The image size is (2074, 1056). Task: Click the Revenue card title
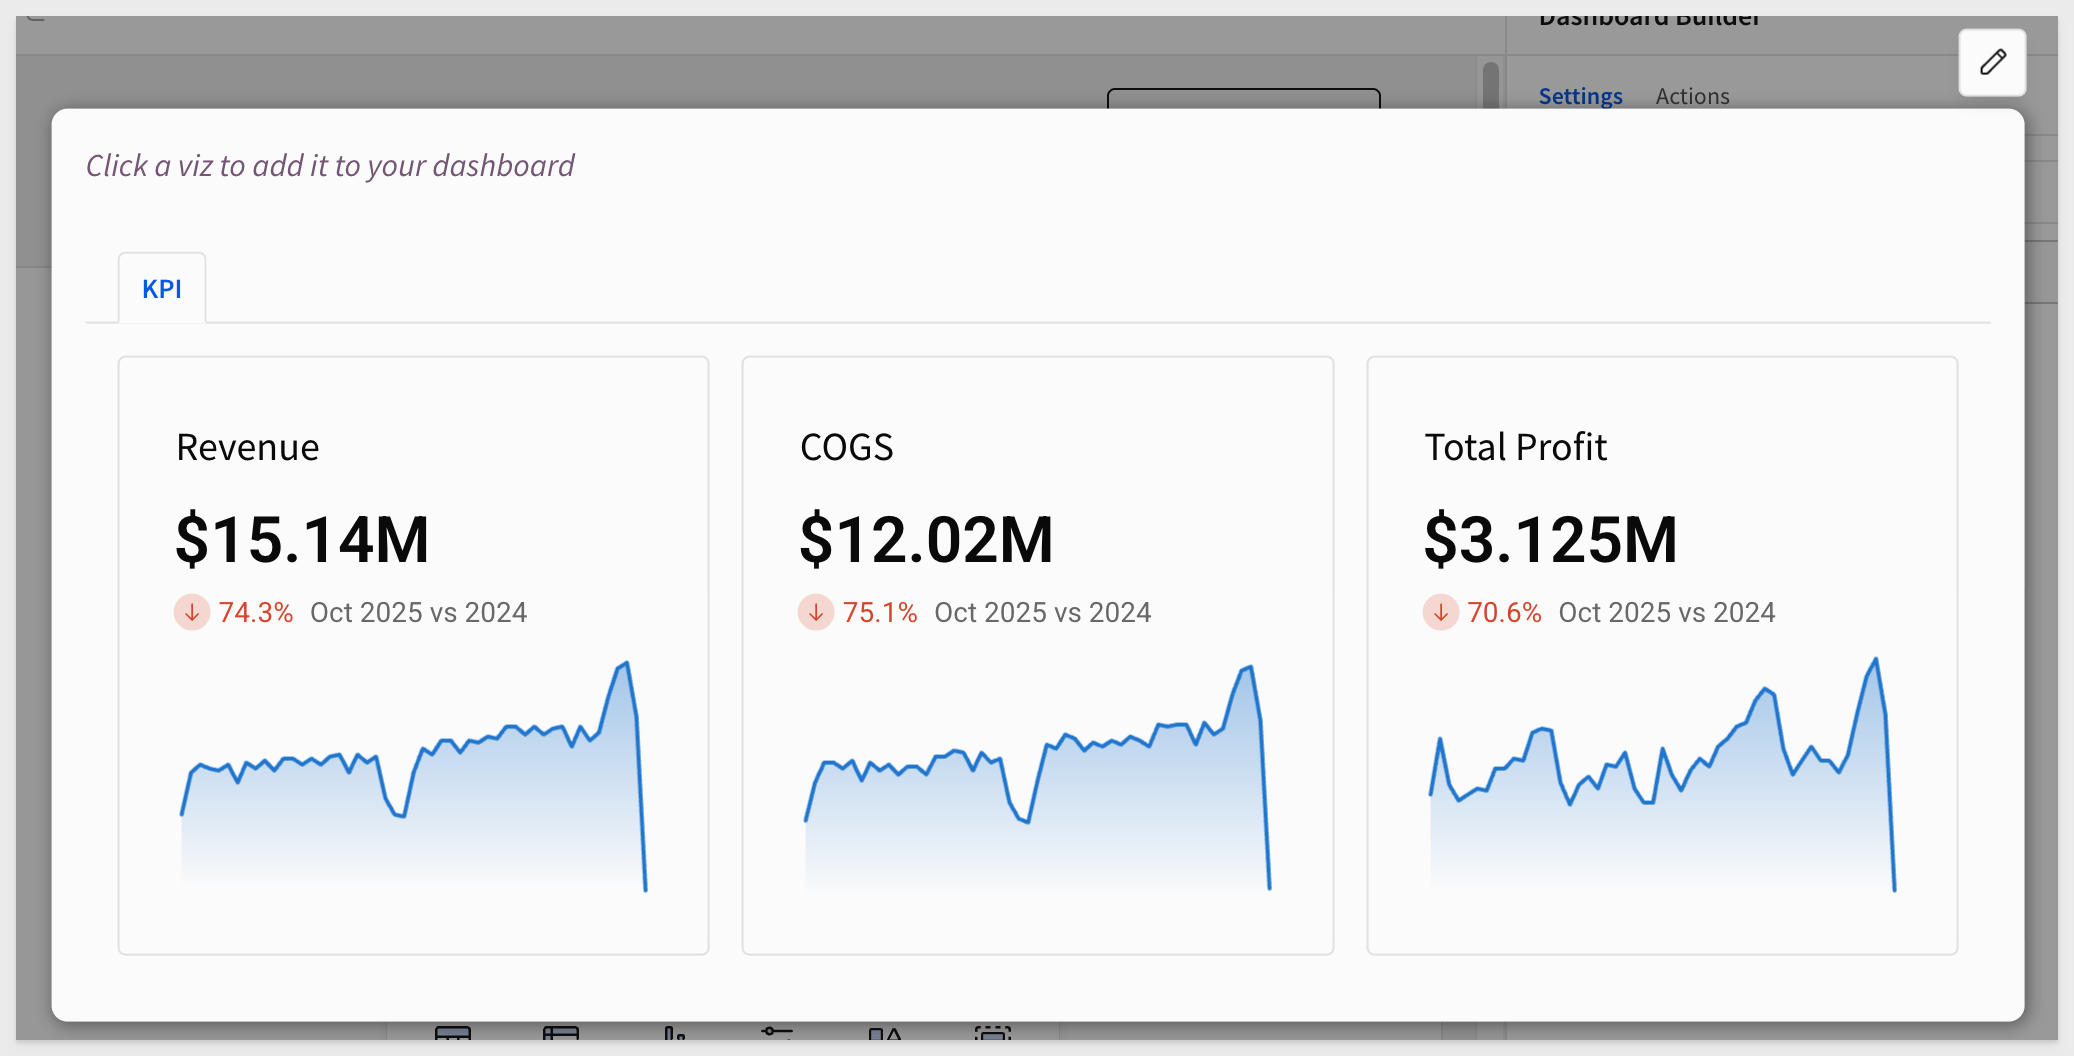248,447
